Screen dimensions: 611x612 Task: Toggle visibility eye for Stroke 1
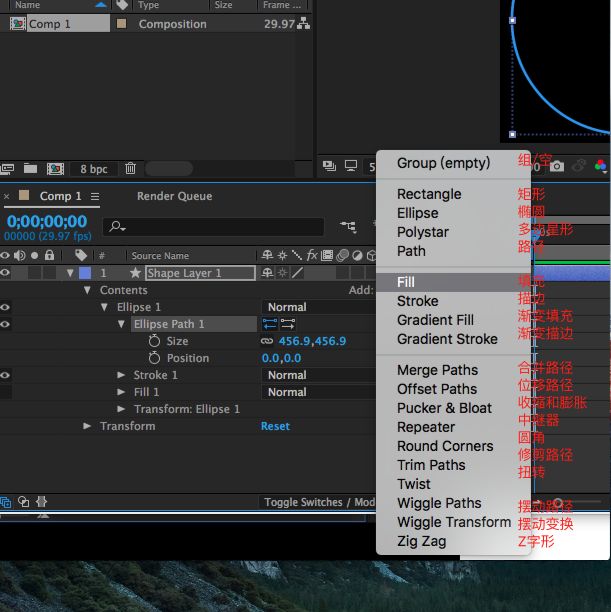(5, 375)
